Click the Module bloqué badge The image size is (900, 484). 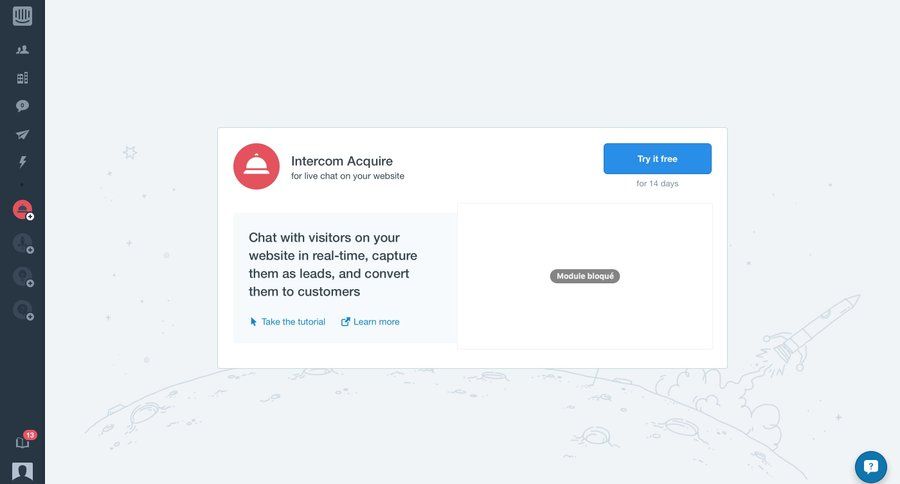(x=585, y=276)
